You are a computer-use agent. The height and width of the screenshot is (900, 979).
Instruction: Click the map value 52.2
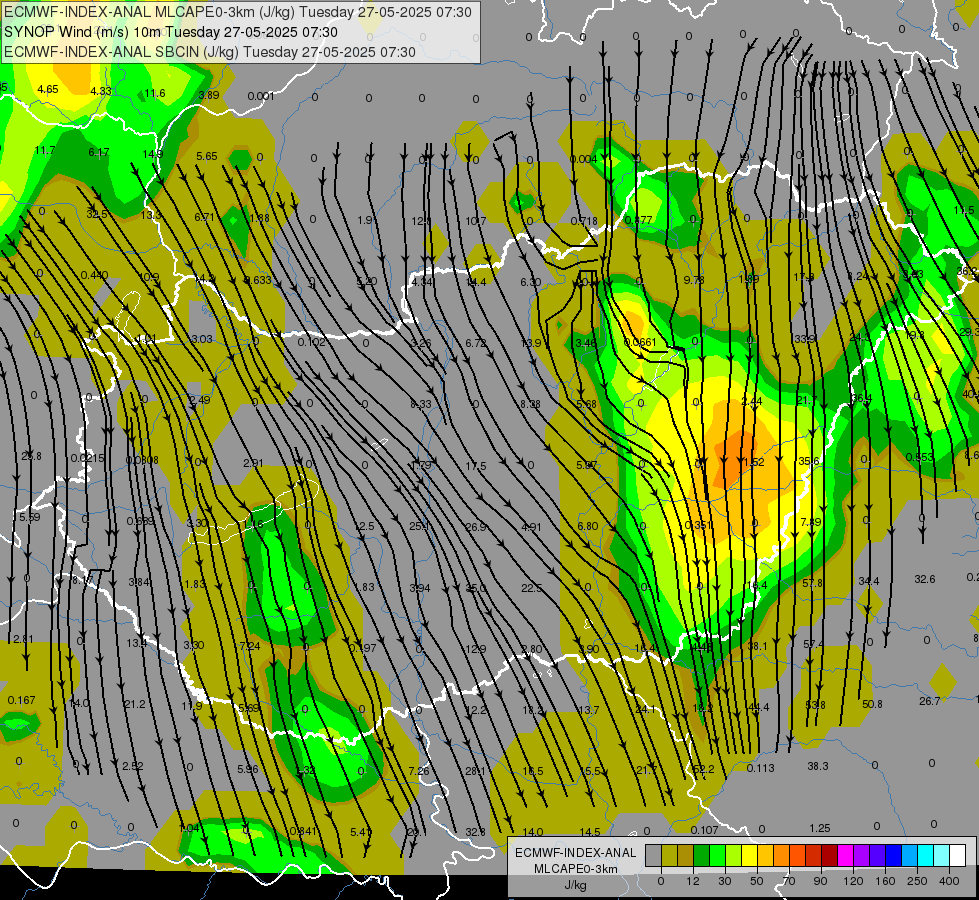[704, 769]
